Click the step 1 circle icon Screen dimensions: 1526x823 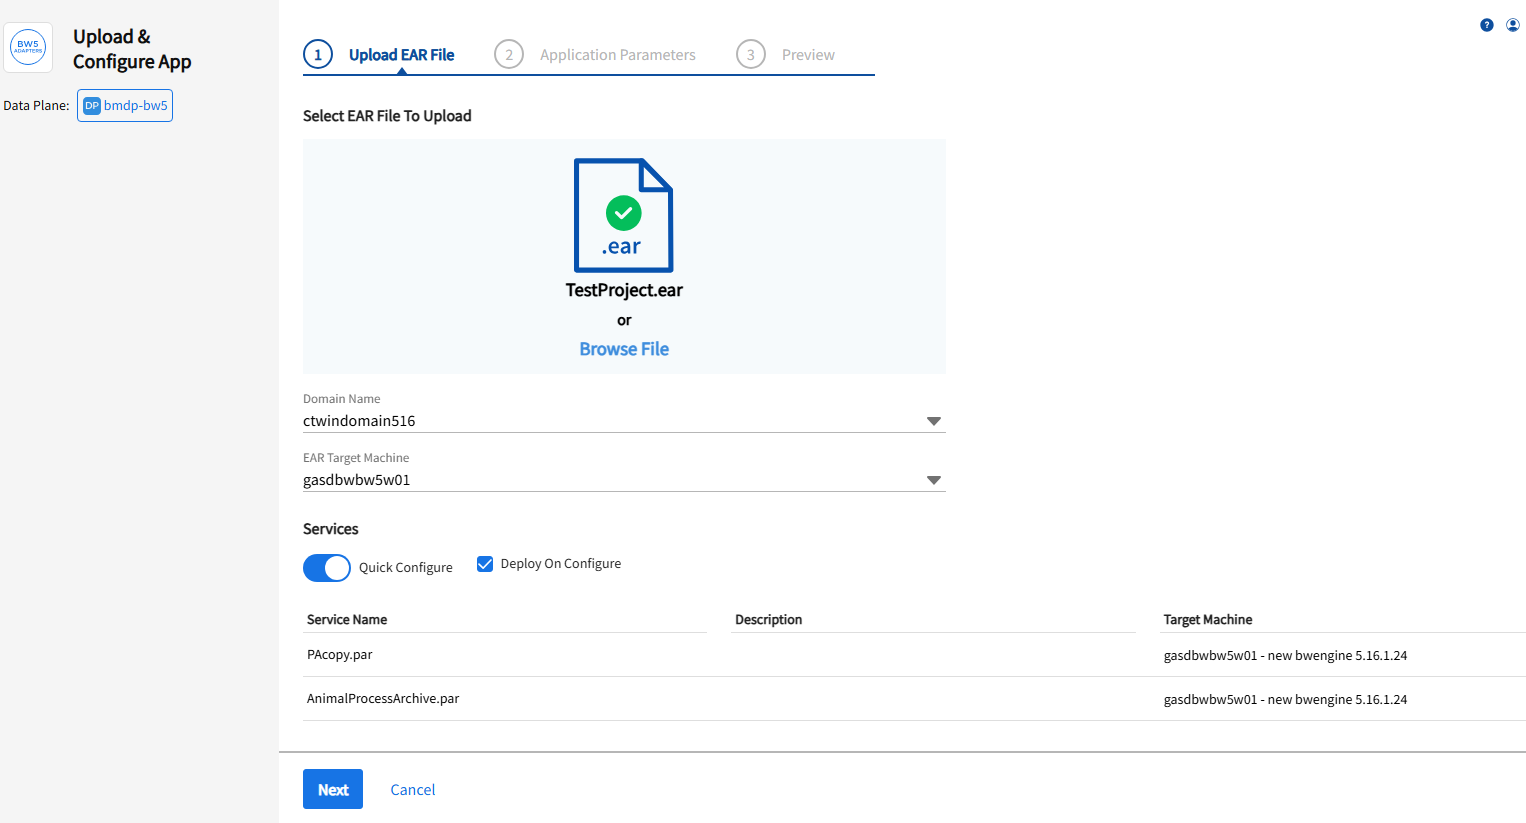click(x=318, y=55)
